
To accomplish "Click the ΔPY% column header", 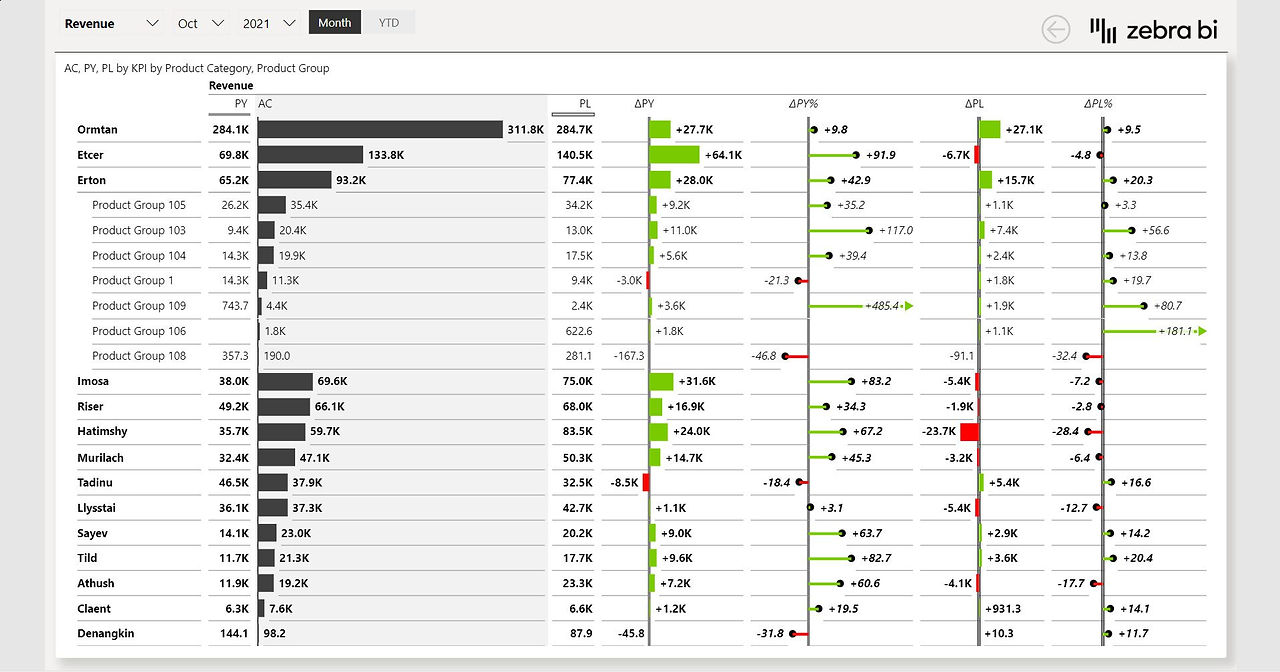I will click(x=803, y=103).
